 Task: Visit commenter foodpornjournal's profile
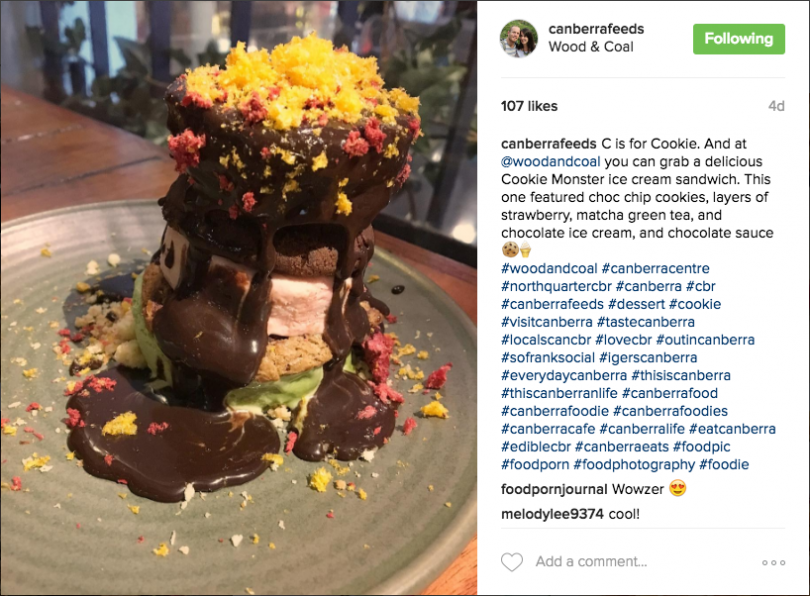point(554,489)
